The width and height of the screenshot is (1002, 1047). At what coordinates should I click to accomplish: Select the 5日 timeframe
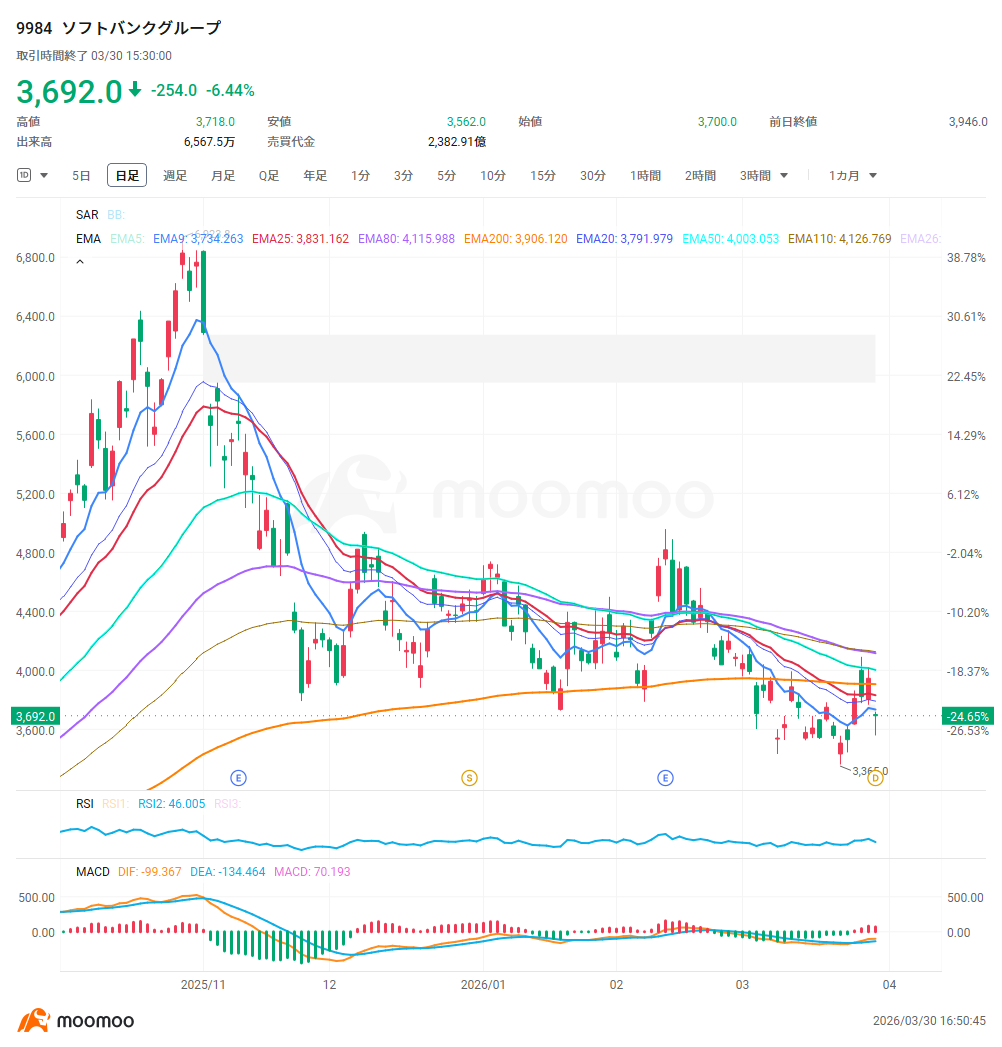(x=81, y=176)
